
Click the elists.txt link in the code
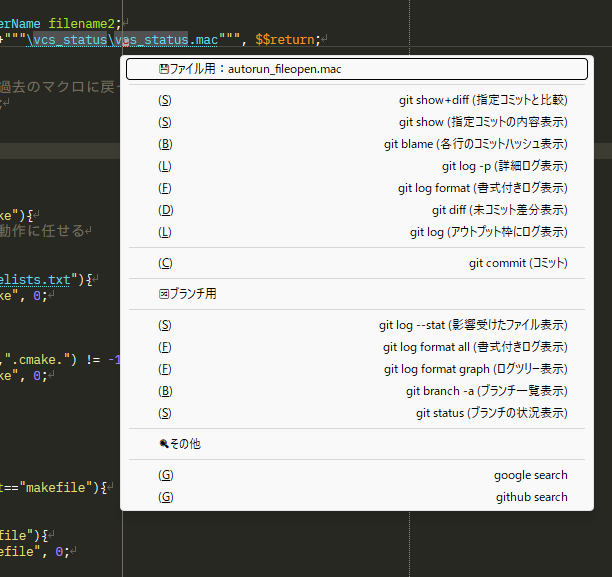point(35,280)
